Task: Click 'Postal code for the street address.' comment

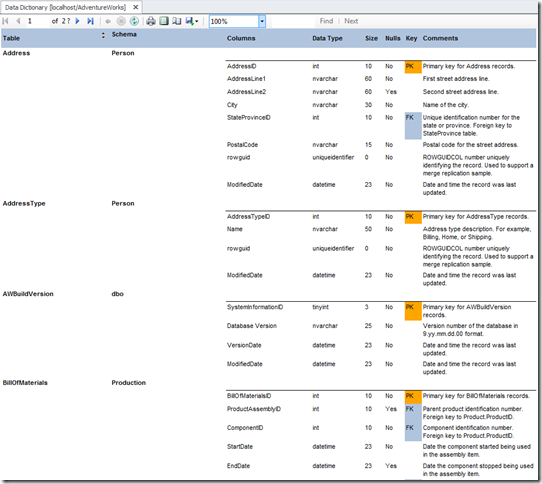Action: point(470,145)
